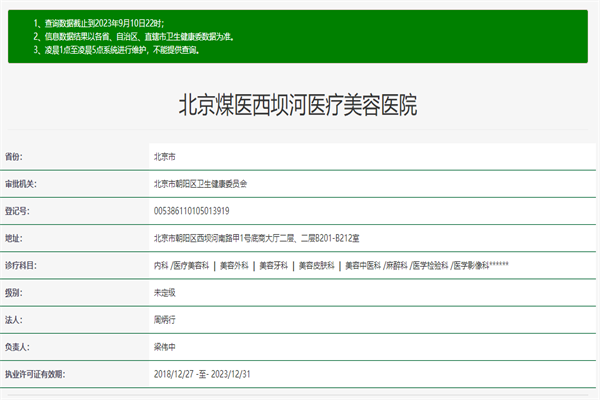Image resolution: width=600 pixels, height=400 pixels.
Task: Click the 诊疗科目 label
Action: point(21,266)
